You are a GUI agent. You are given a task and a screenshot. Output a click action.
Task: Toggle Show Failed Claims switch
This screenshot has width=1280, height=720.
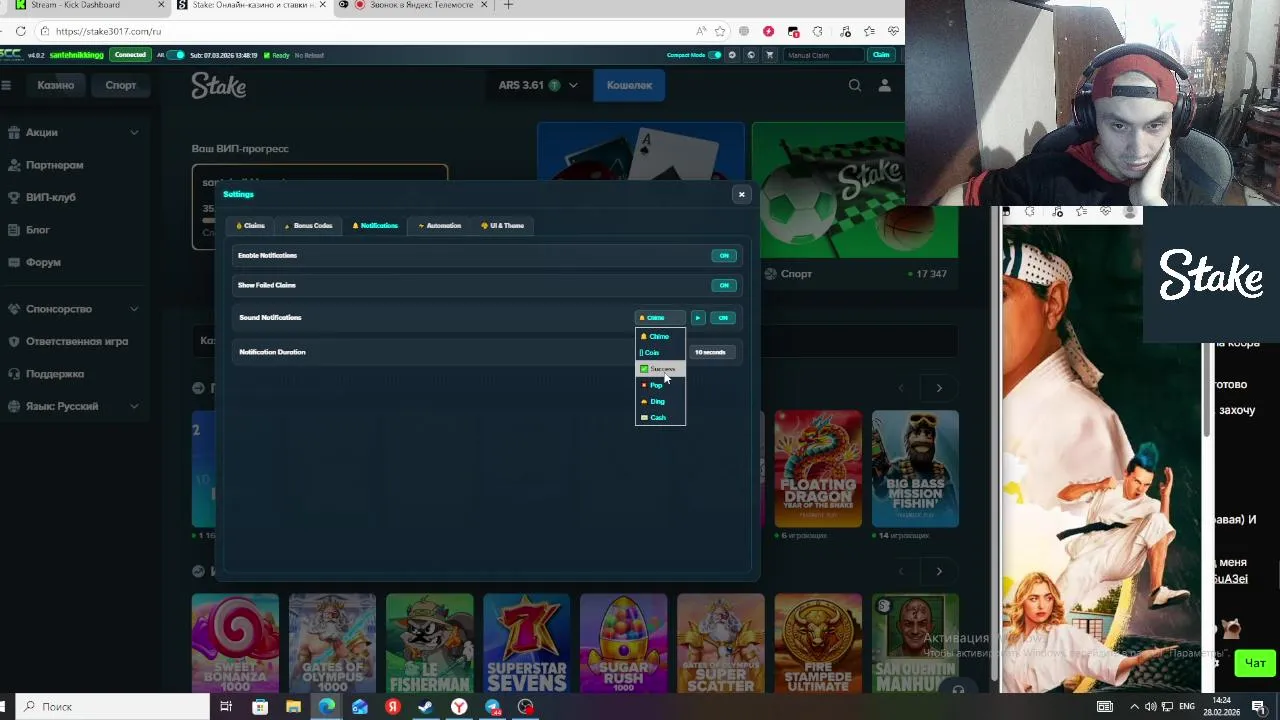724,286
